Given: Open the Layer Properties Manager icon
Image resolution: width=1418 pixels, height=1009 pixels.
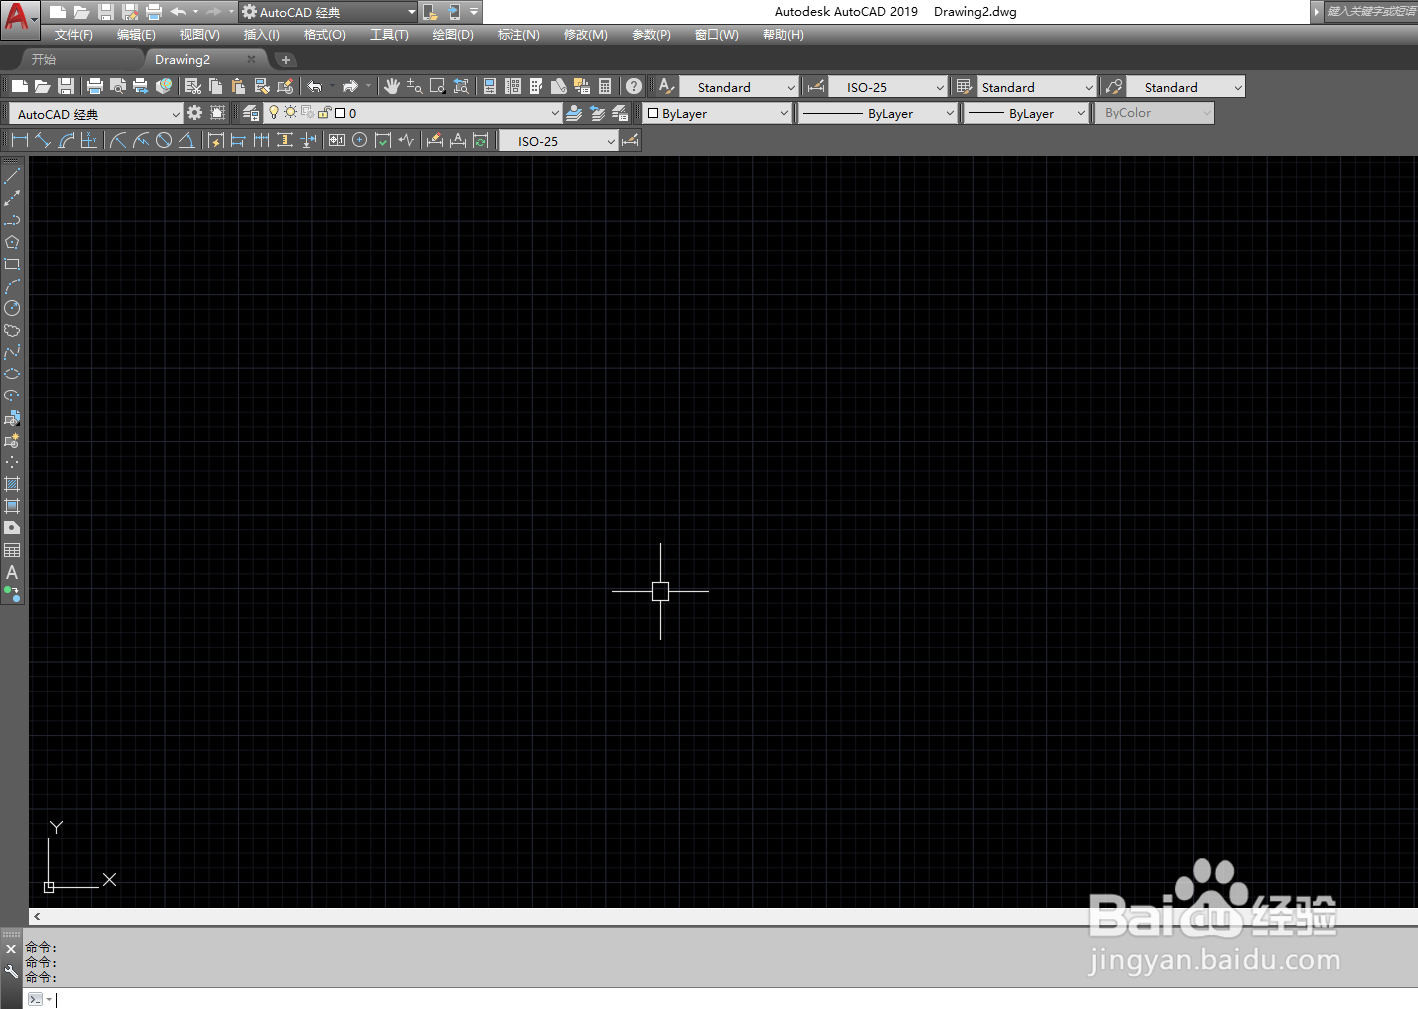Looking at the screenshot, I should click(251, 113).
